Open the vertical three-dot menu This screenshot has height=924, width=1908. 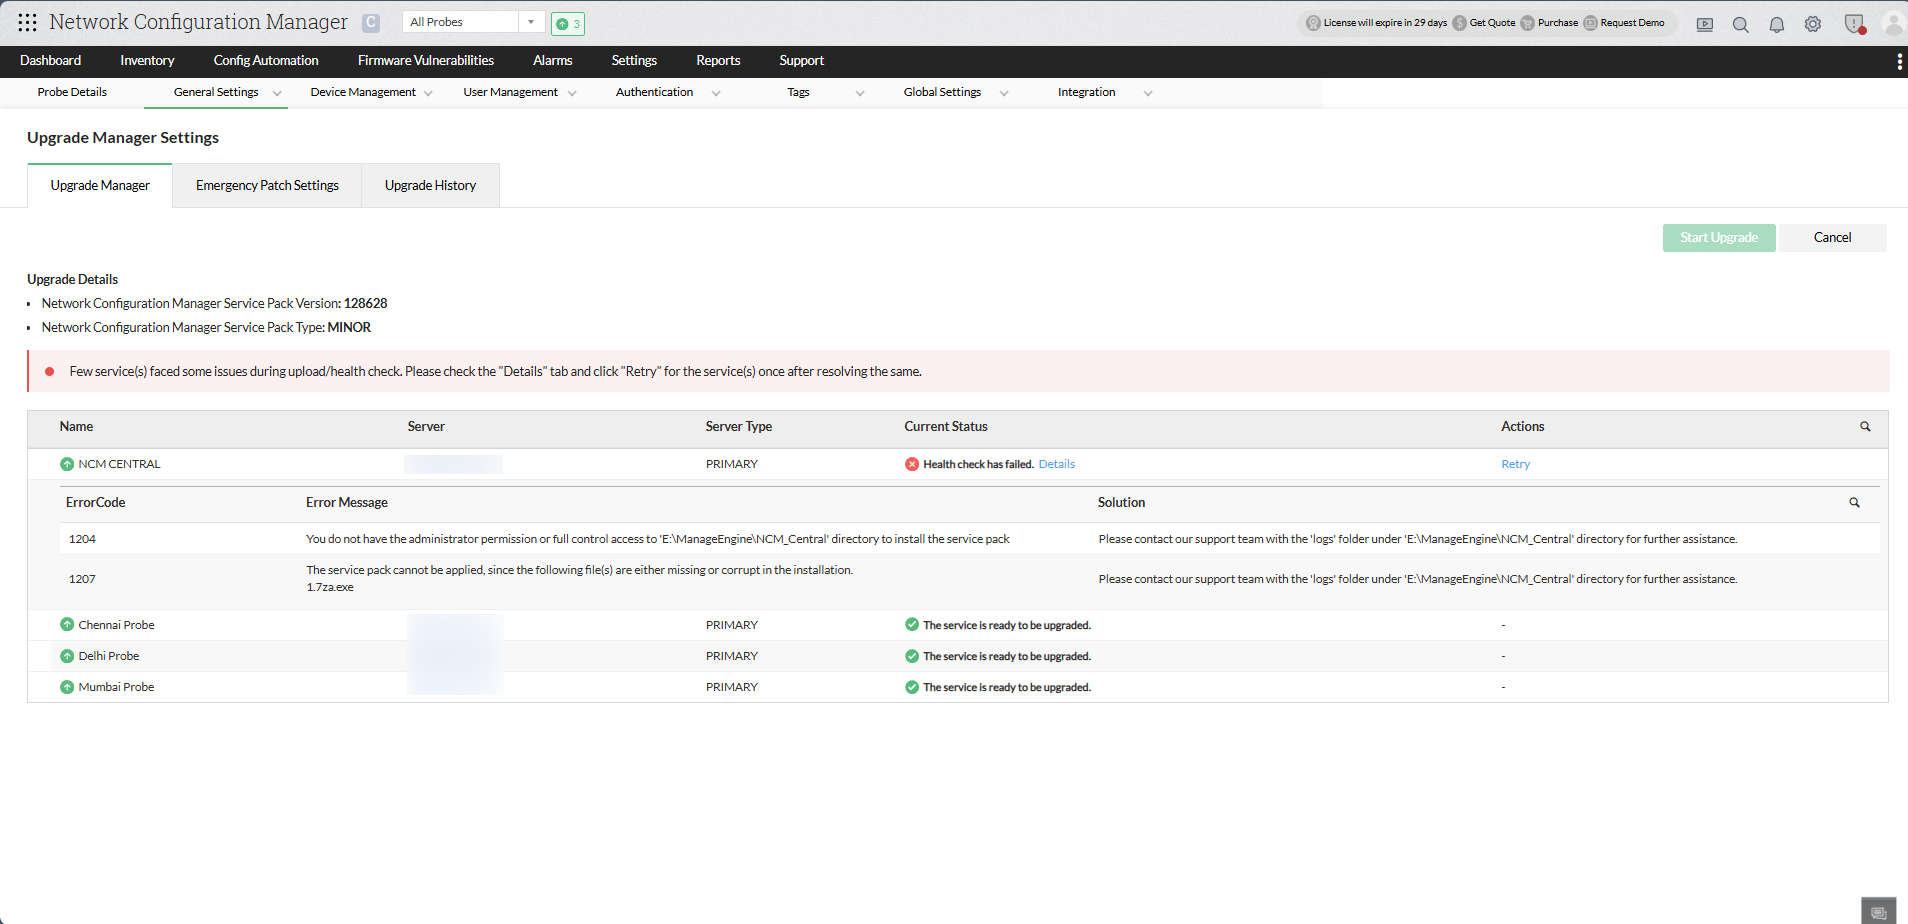click(x=1899, y=62)
